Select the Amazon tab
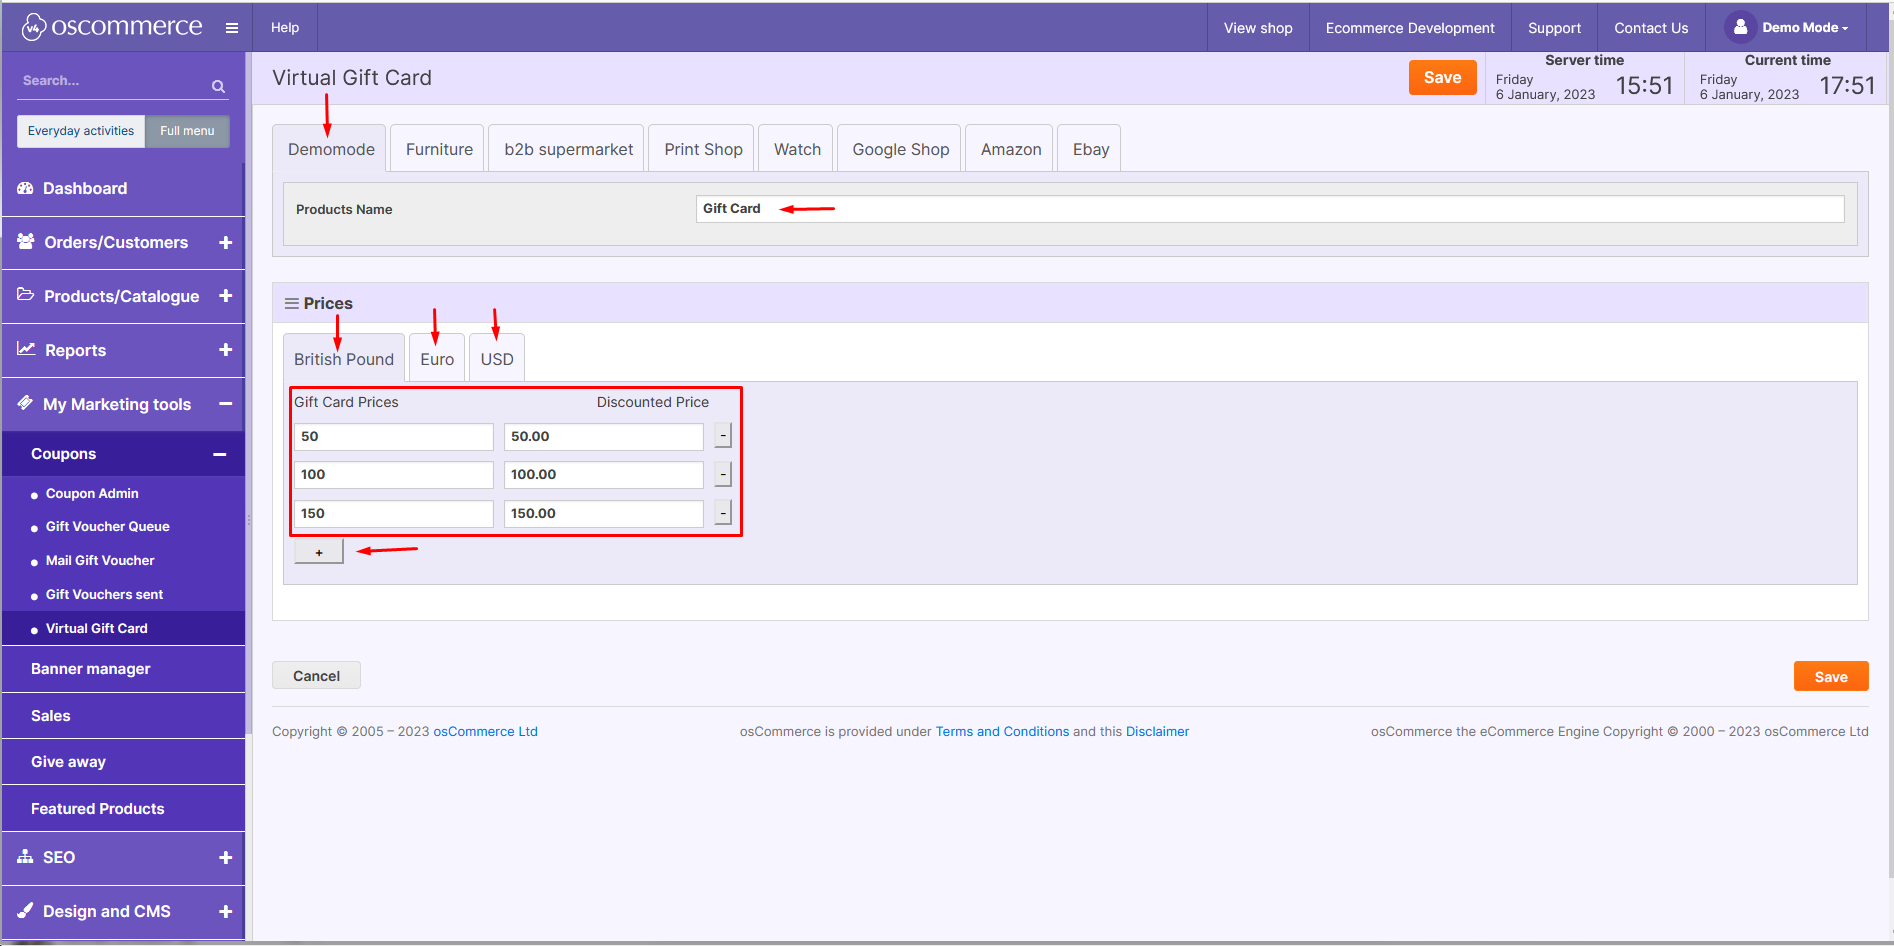This screenshot has height=946, width=1894. coord(1010,149)
